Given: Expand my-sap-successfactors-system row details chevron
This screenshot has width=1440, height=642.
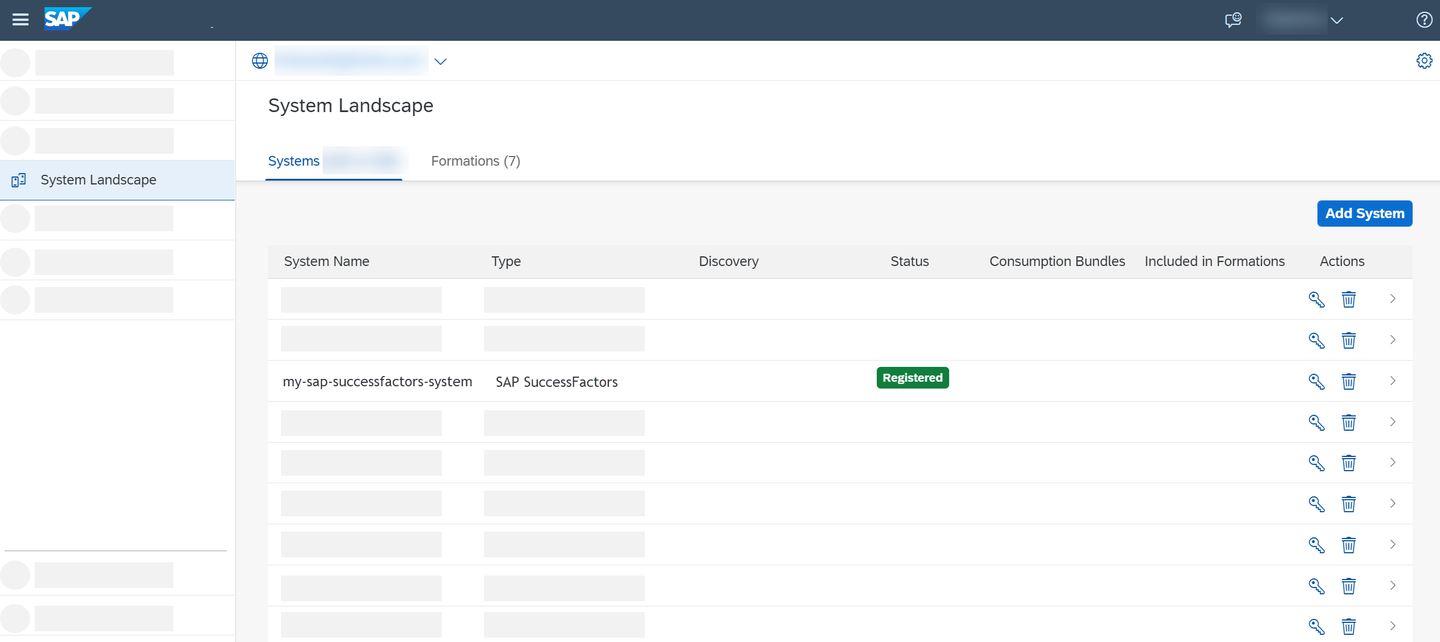Looking at the screenshot, I should tap(1393, 381).
